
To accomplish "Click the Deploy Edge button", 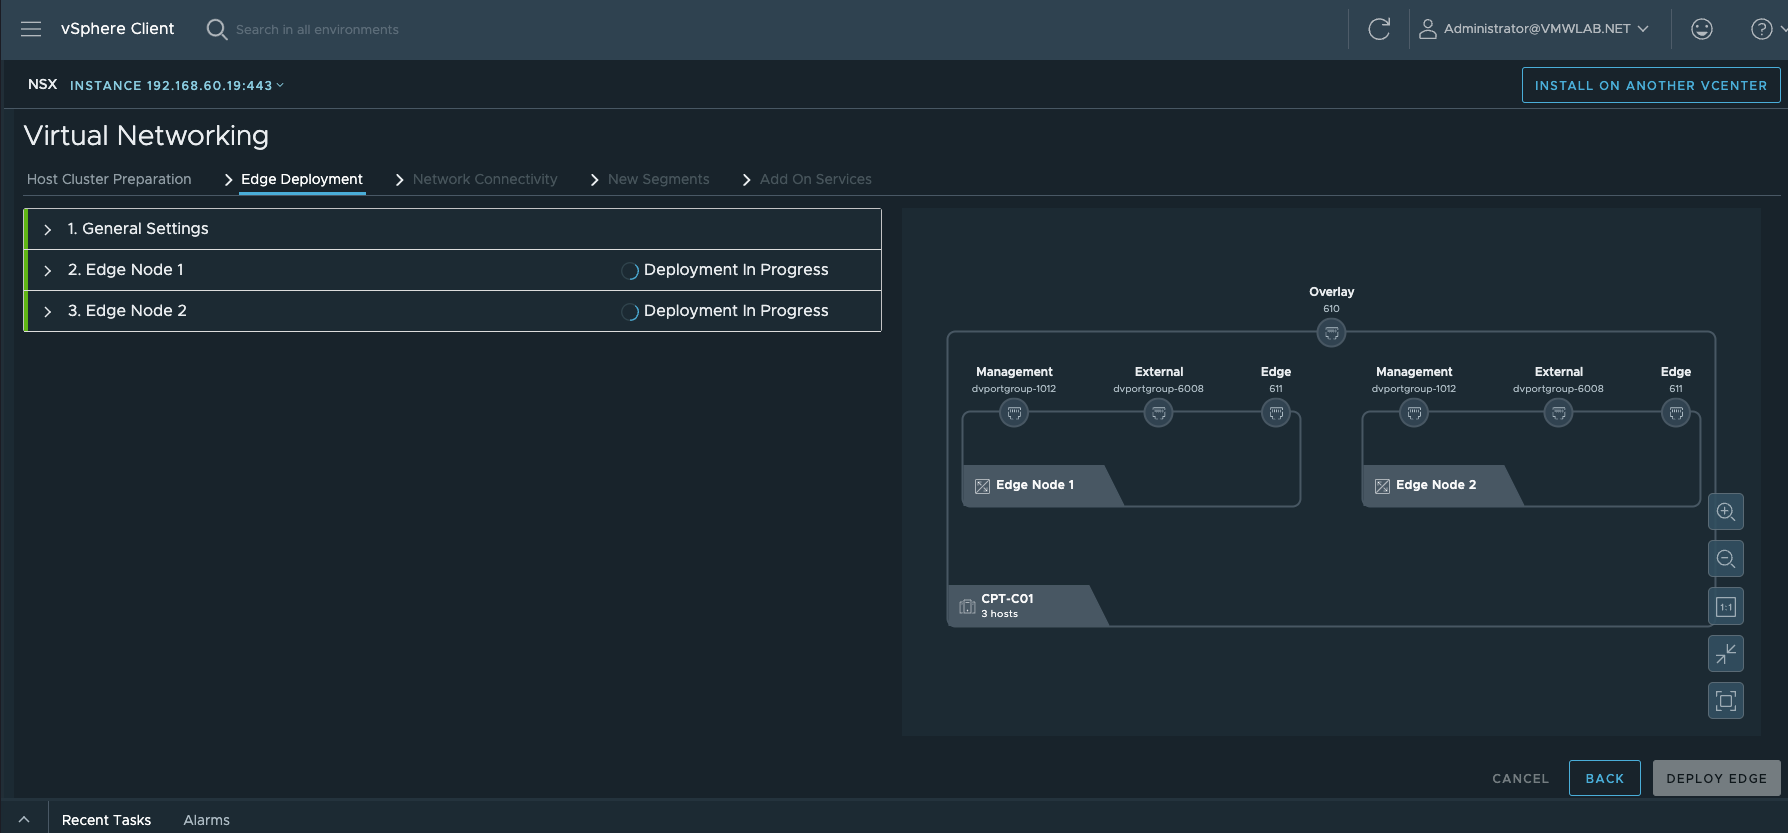I will 1716,778.
